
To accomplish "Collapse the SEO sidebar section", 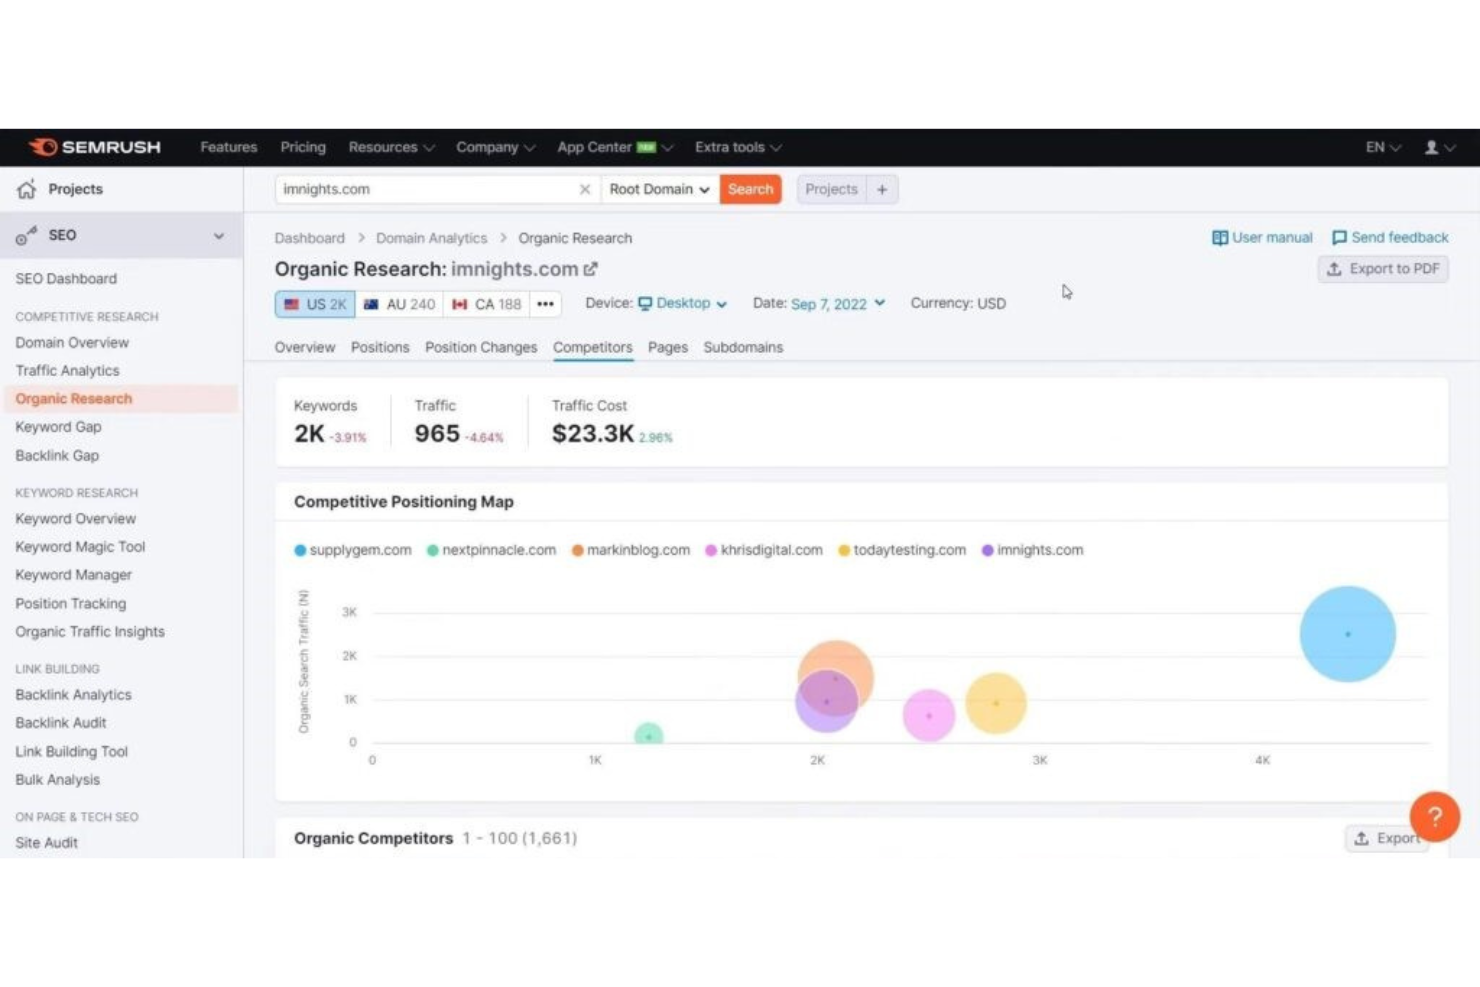I will pyautogui.click(x=219, y=236).
